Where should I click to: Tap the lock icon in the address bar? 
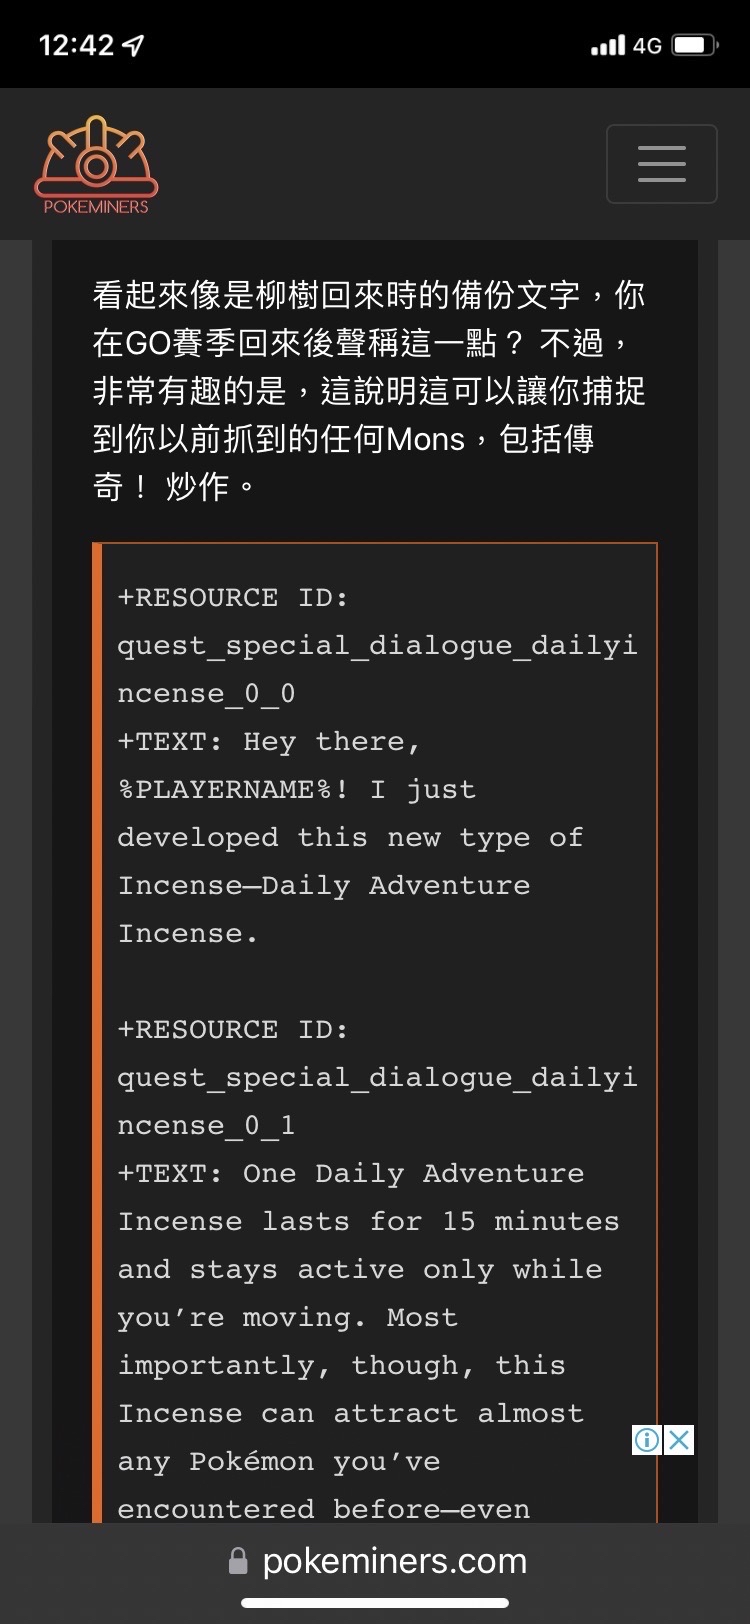(238, 1561)
